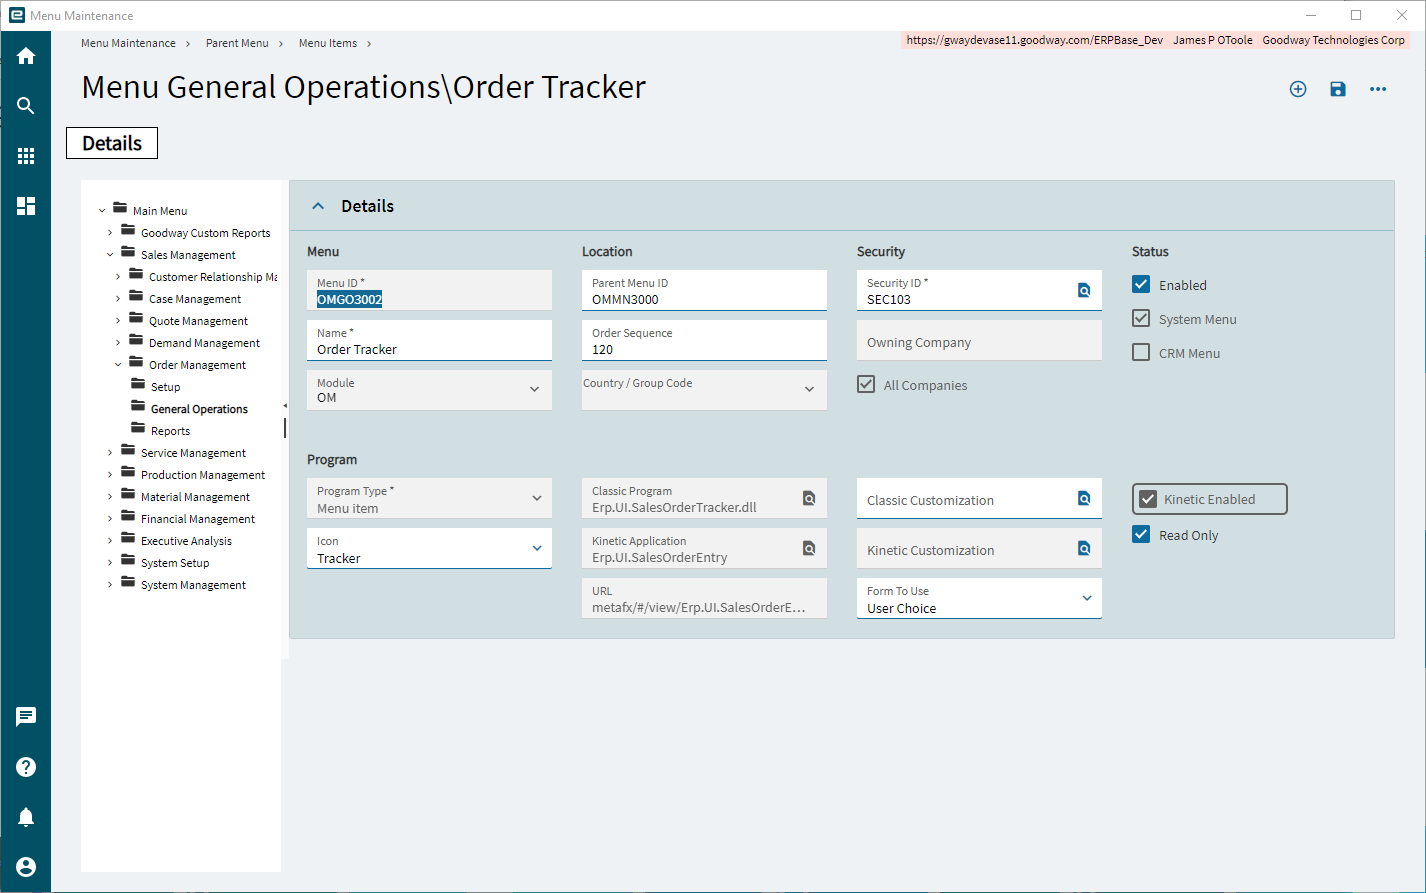Open the notifications bell icon
The image size is (1426, 893).
[26, 817]
